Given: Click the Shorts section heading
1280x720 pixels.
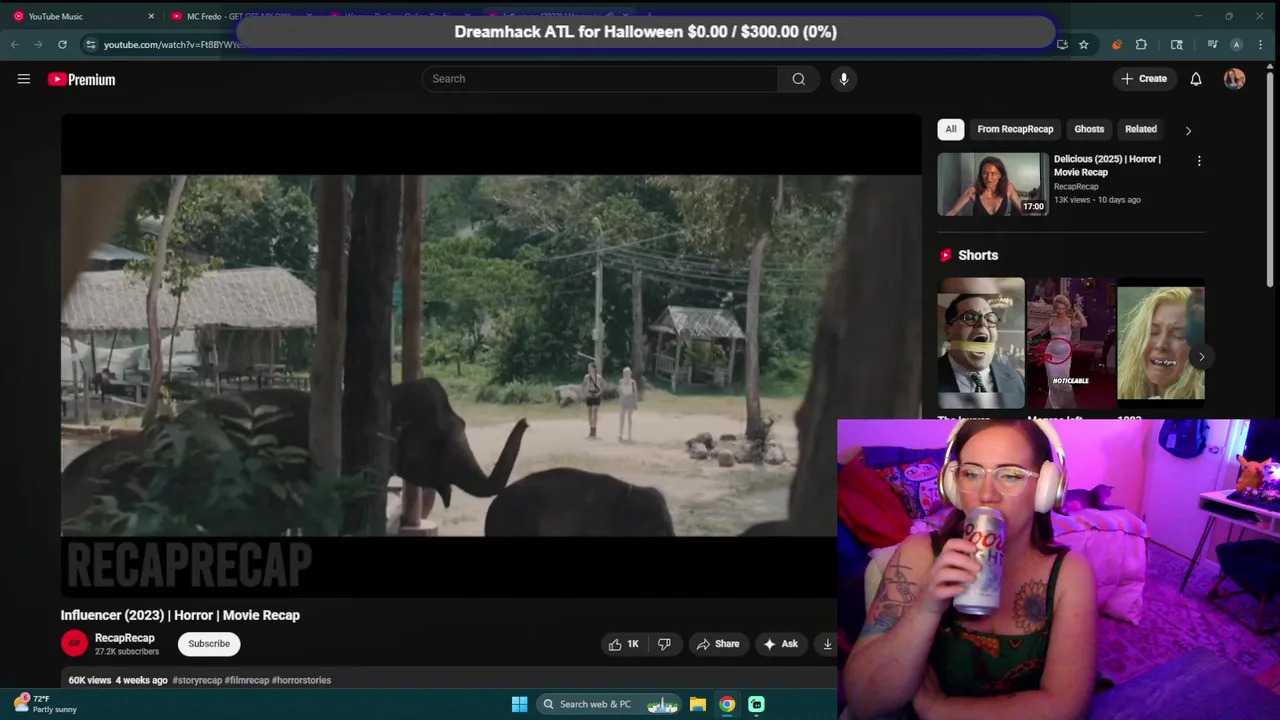Looking at the screenshot, I should pyautogui.click(x=978, y=255).
